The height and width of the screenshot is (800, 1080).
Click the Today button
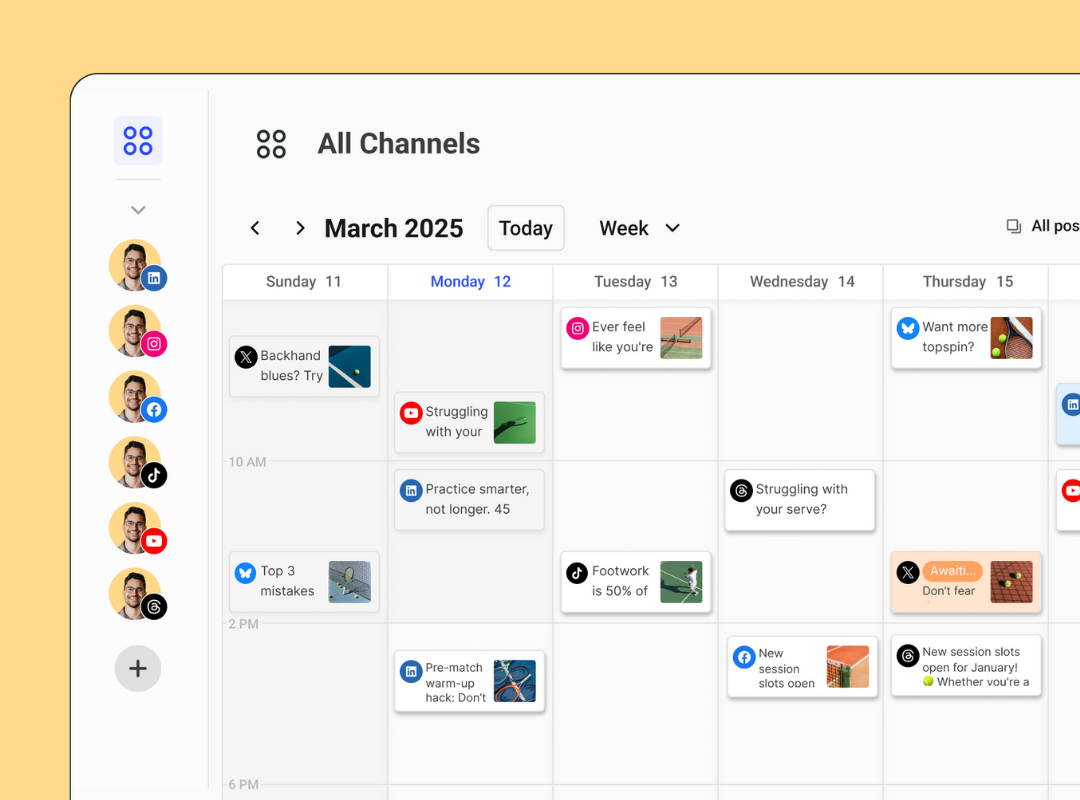pos(525,228)
